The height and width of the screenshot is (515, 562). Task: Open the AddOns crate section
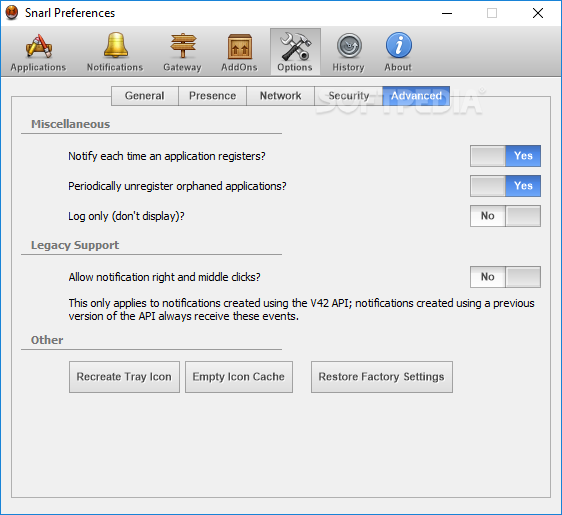pos(239,52)
